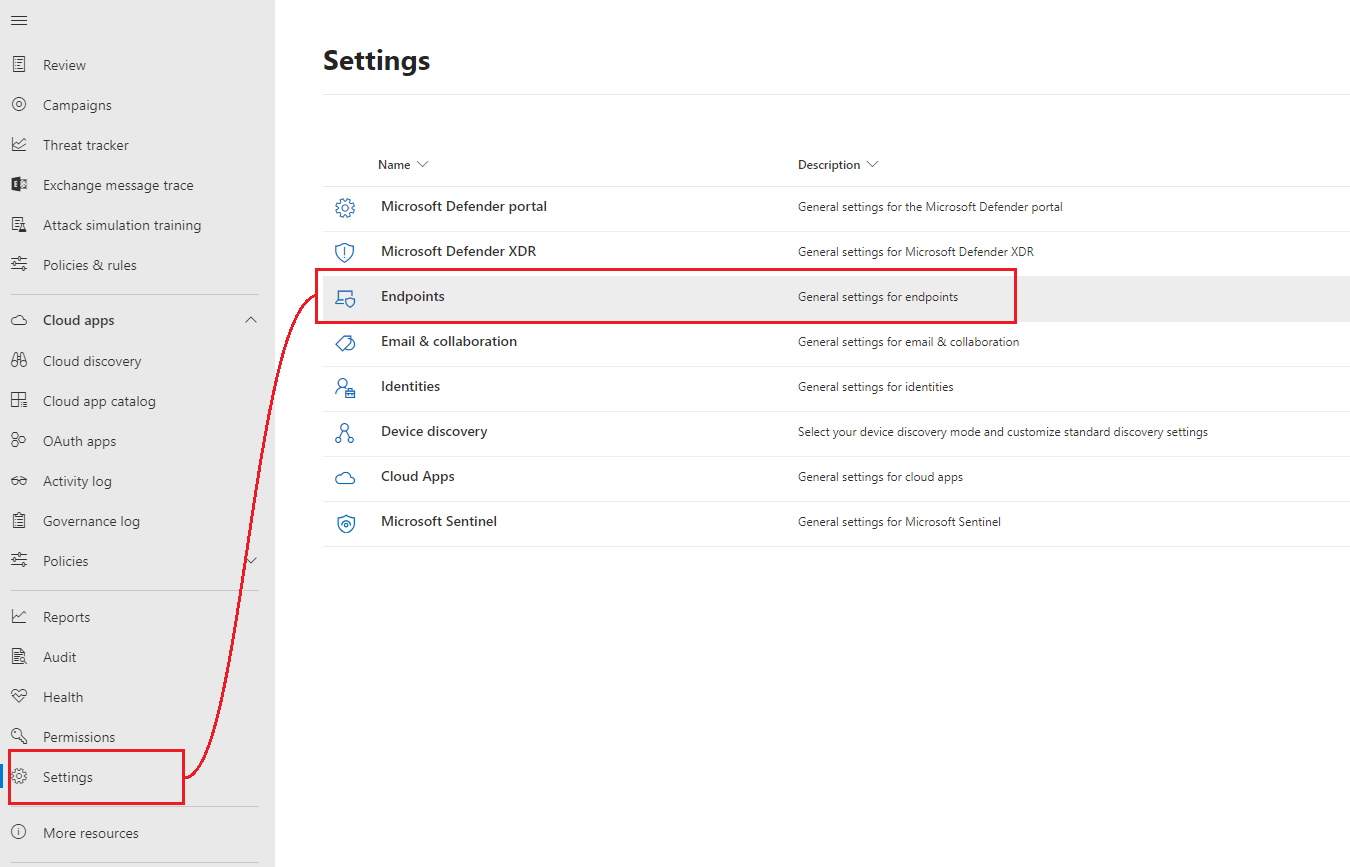Viewport: 1350px width, 867px height.
Task: Click the Microsoft Defender XDR shield icon
Action: 345,252
